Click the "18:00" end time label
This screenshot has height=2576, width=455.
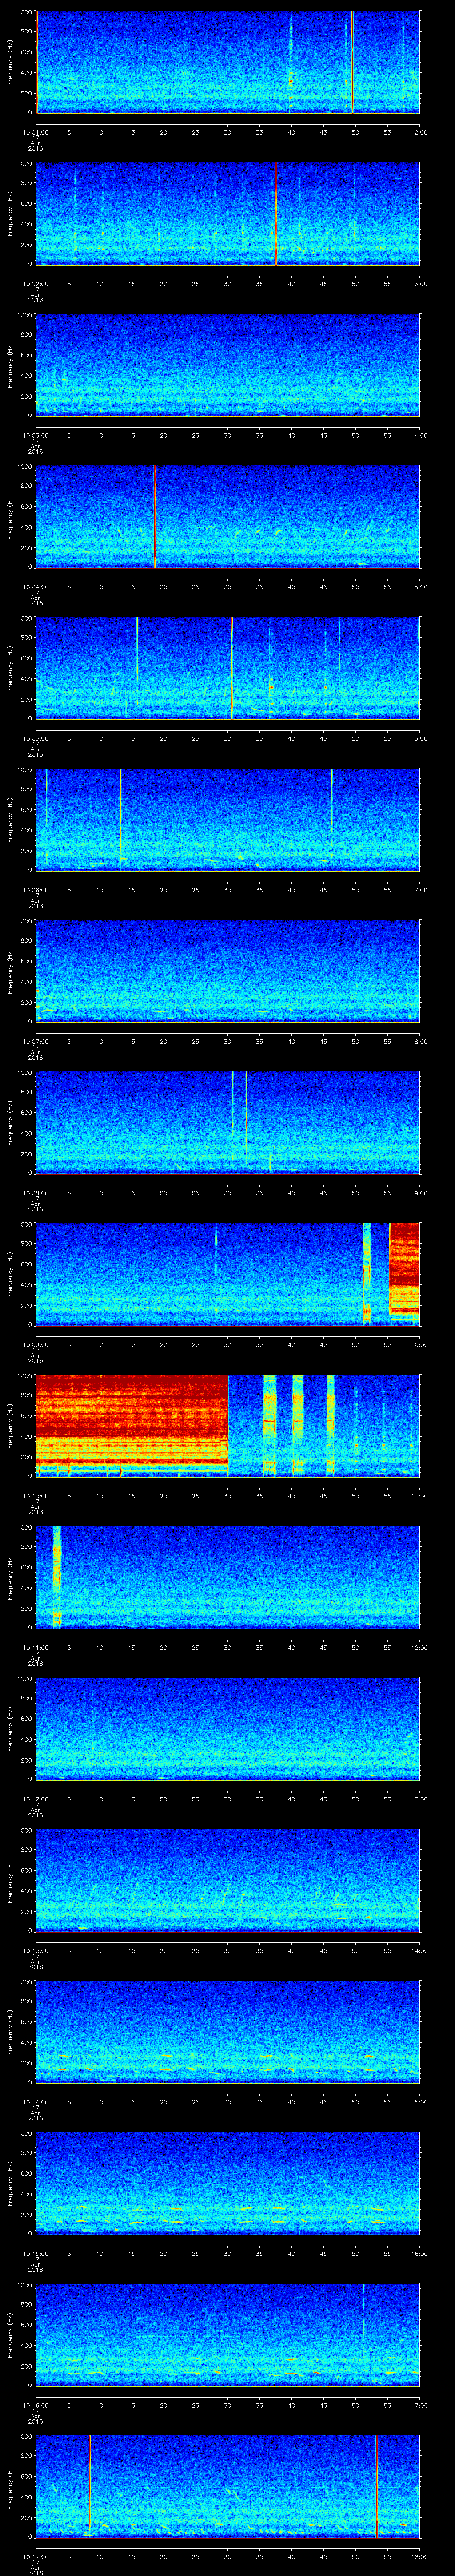coord(419,2556)
